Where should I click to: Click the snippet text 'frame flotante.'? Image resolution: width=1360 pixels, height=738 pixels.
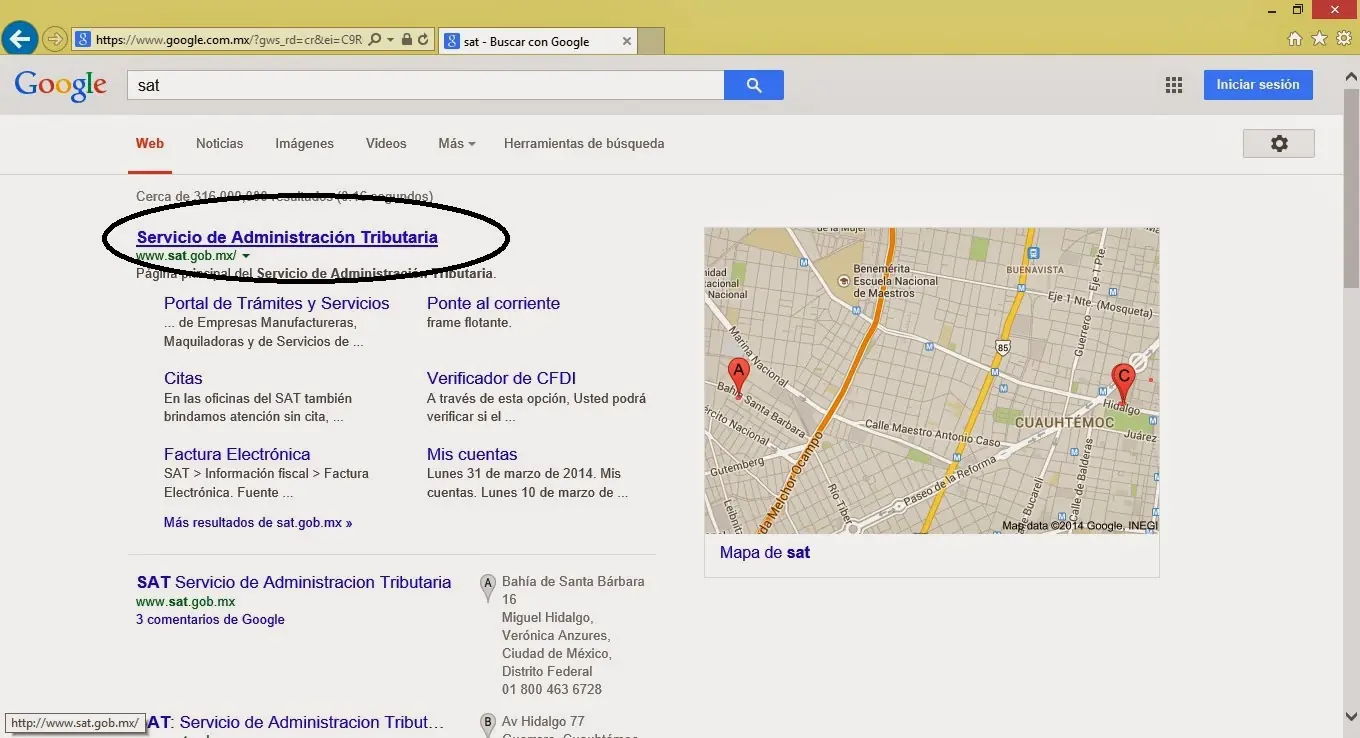469,323
